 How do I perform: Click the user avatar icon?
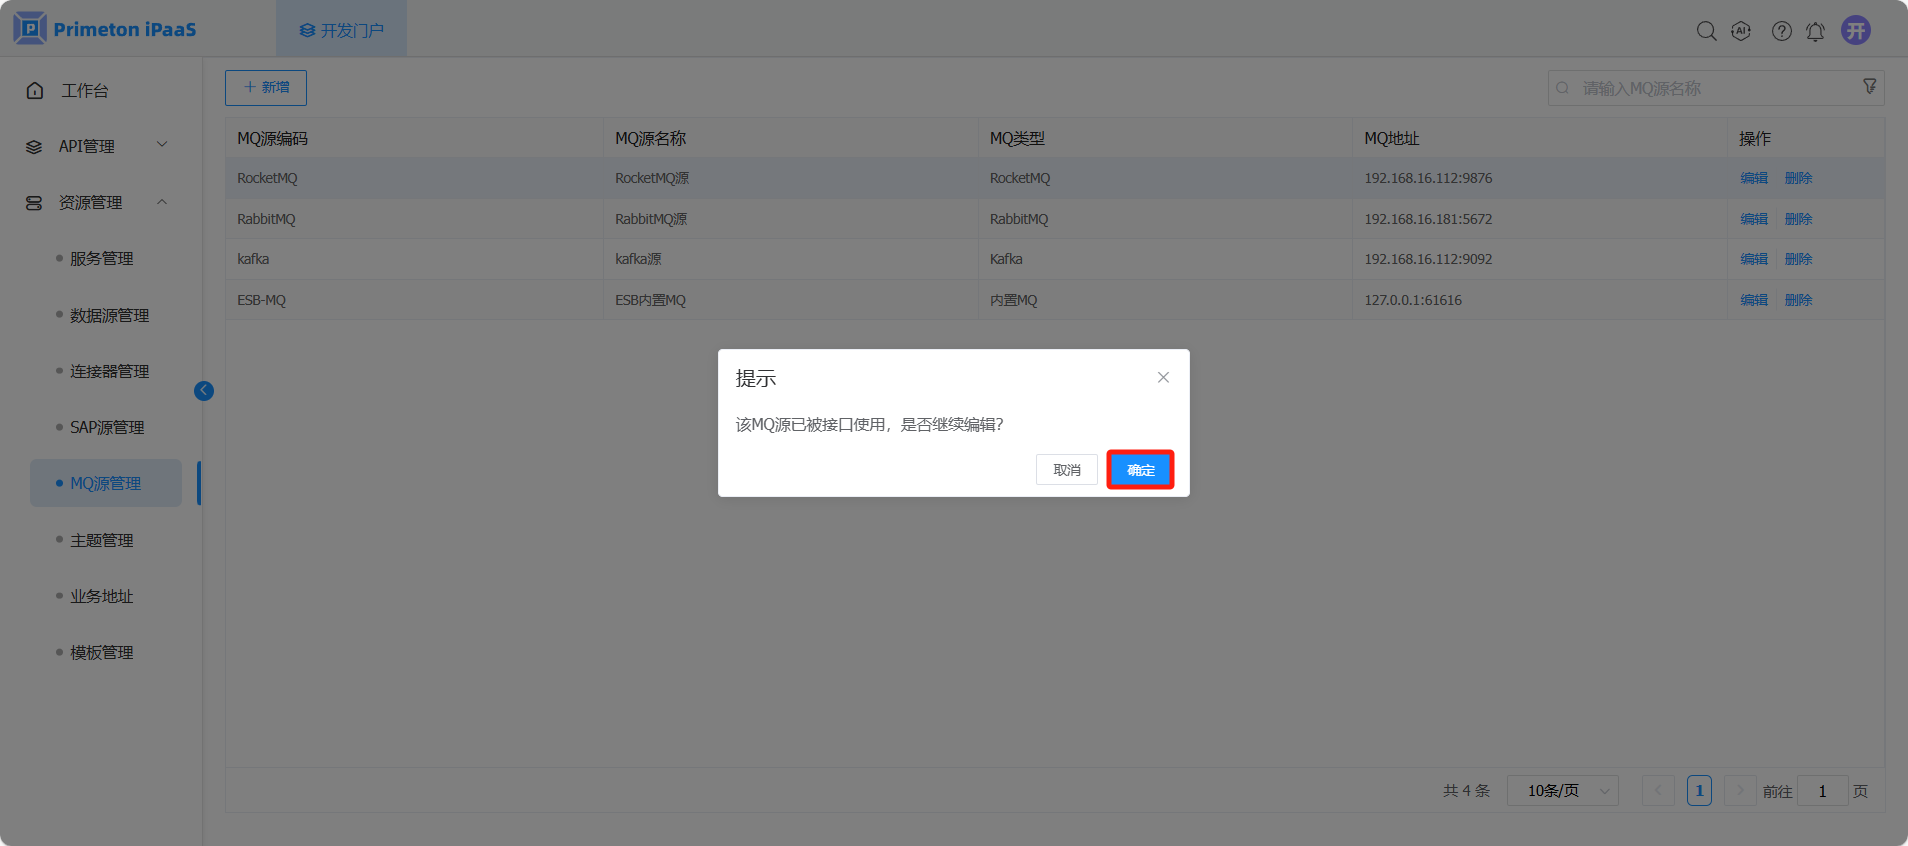[1856, 30]
